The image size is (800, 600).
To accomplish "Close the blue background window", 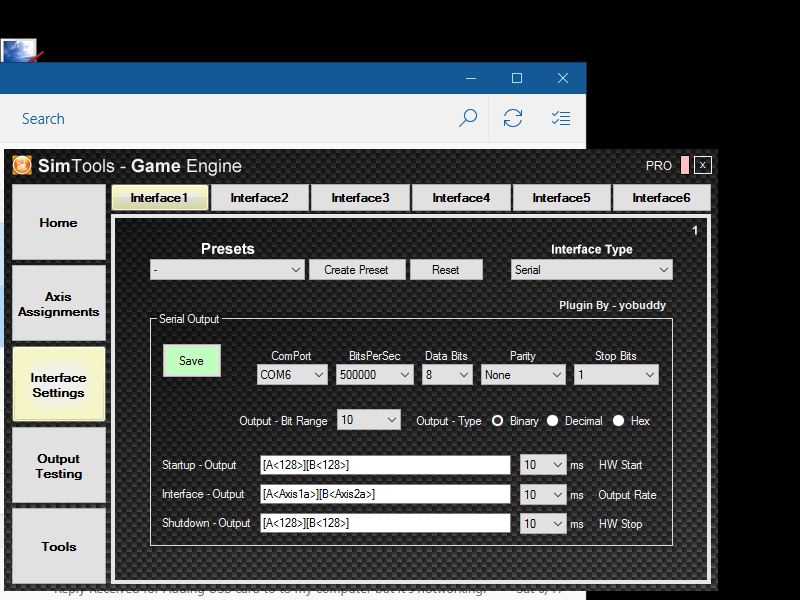I will 563,78.
